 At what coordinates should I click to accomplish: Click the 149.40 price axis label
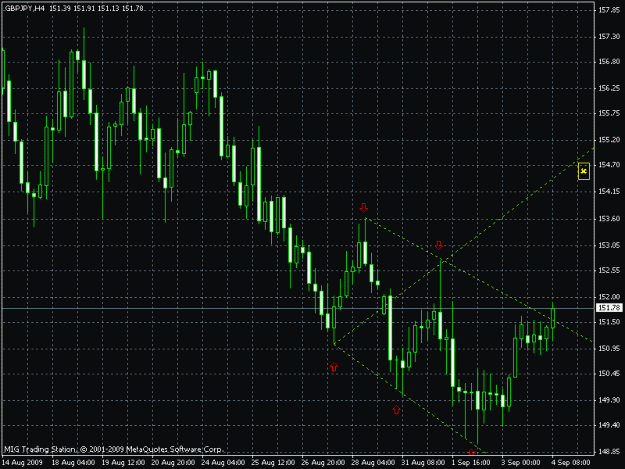[609, 426]
